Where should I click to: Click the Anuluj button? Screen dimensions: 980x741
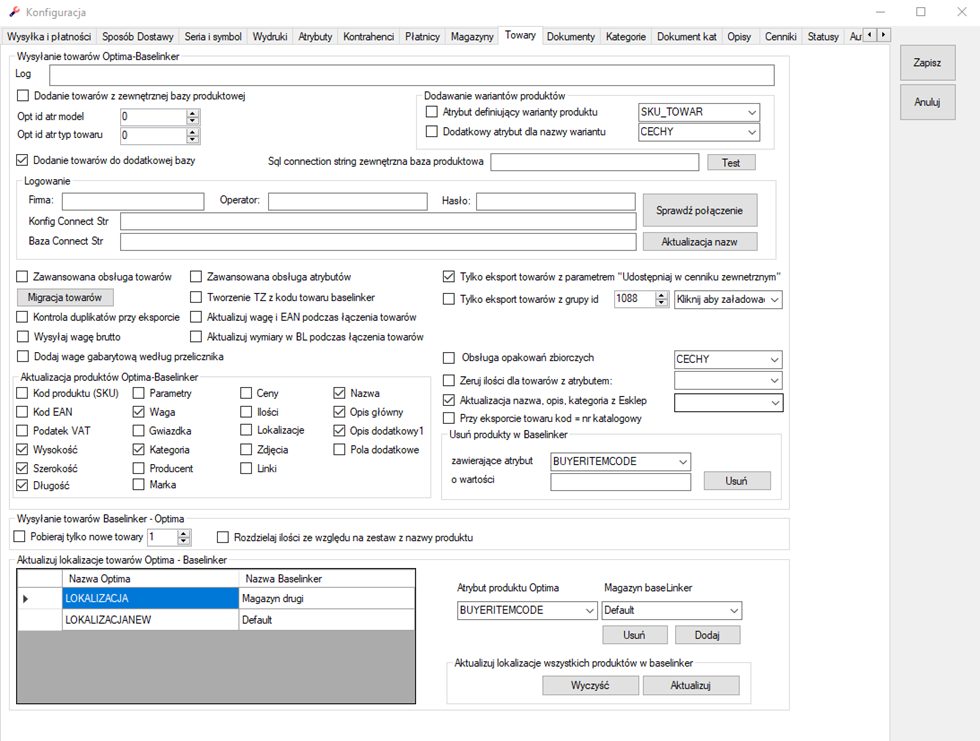(928, 102)
